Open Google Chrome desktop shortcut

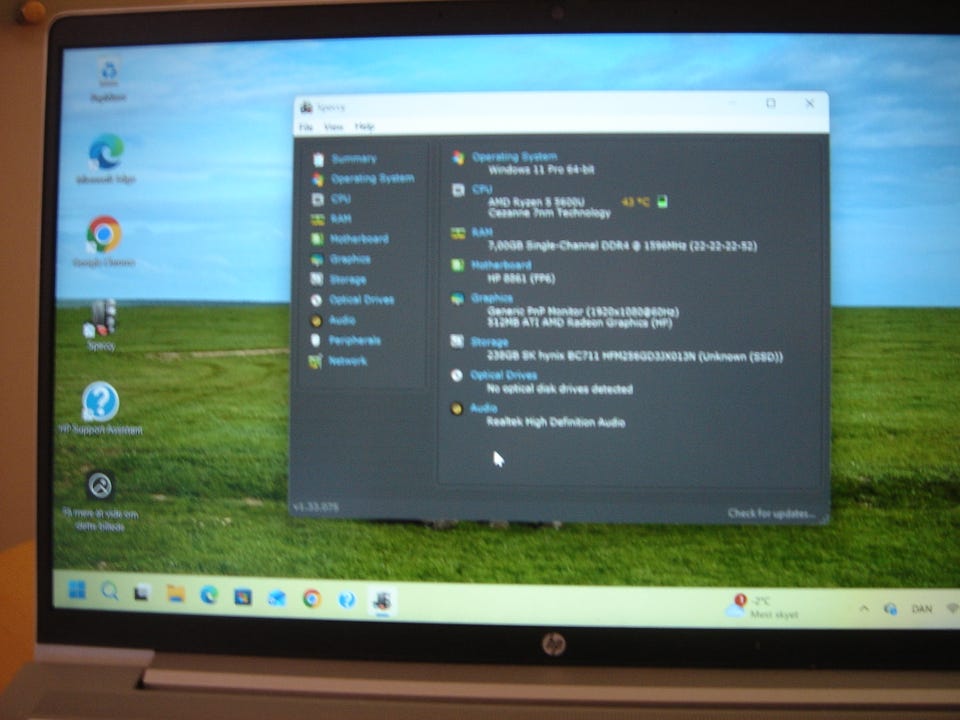point(104,241)
